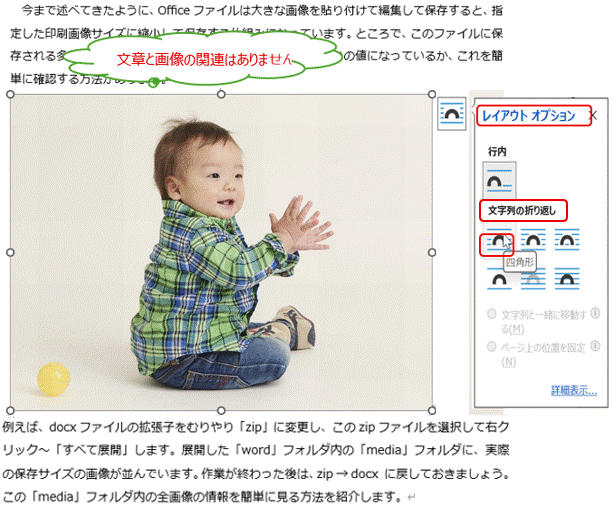Click the top-left resize handle of the image
The height and width of the screenshot is (511, 616).
(x=10, y=95)
